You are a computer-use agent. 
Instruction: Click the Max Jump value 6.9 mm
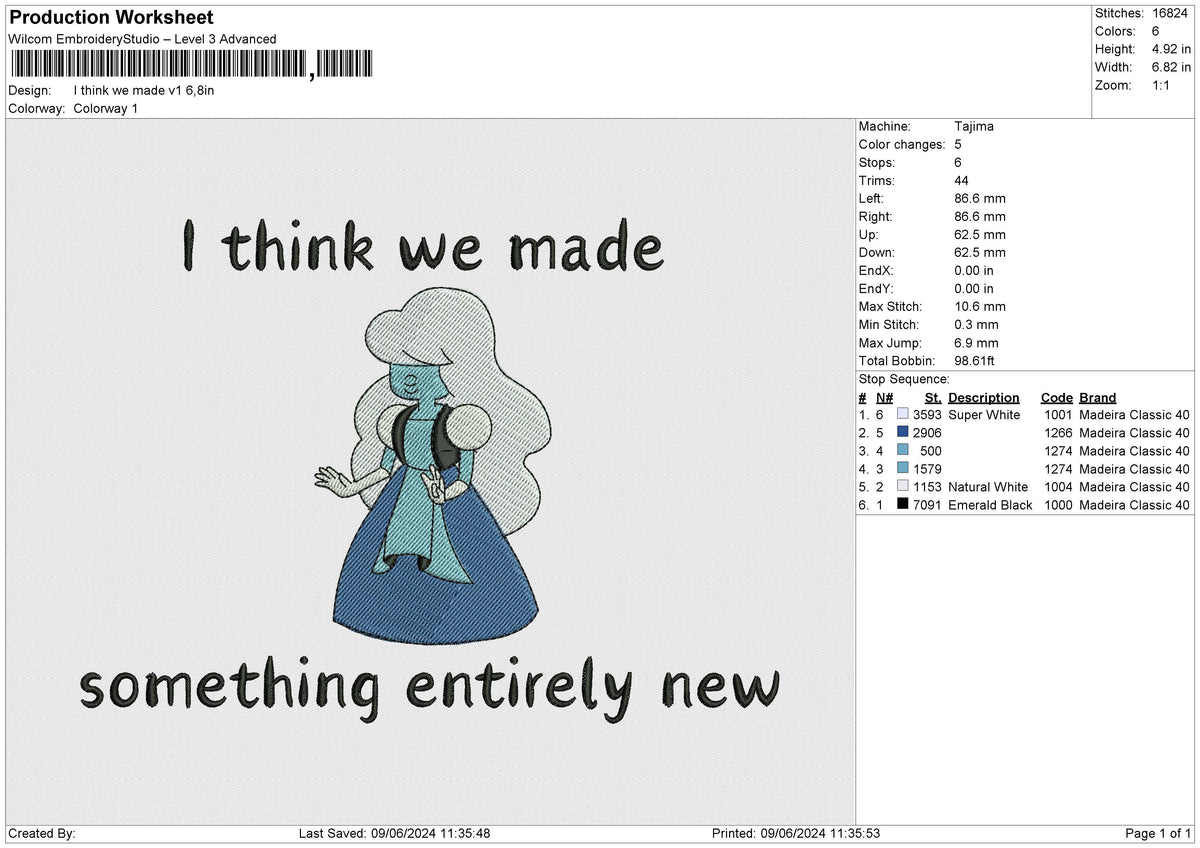pos(977,343)
